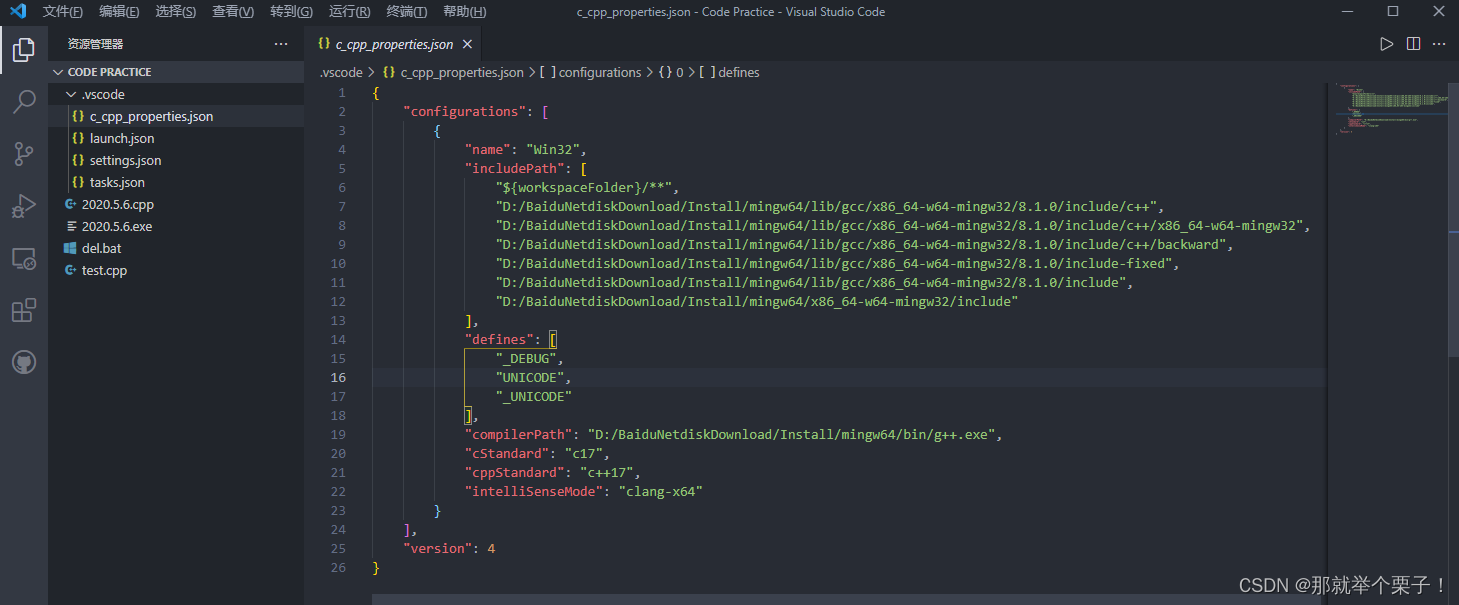
Task: Open 2020.5.6.cpp file
Action: tap(175, 204)
